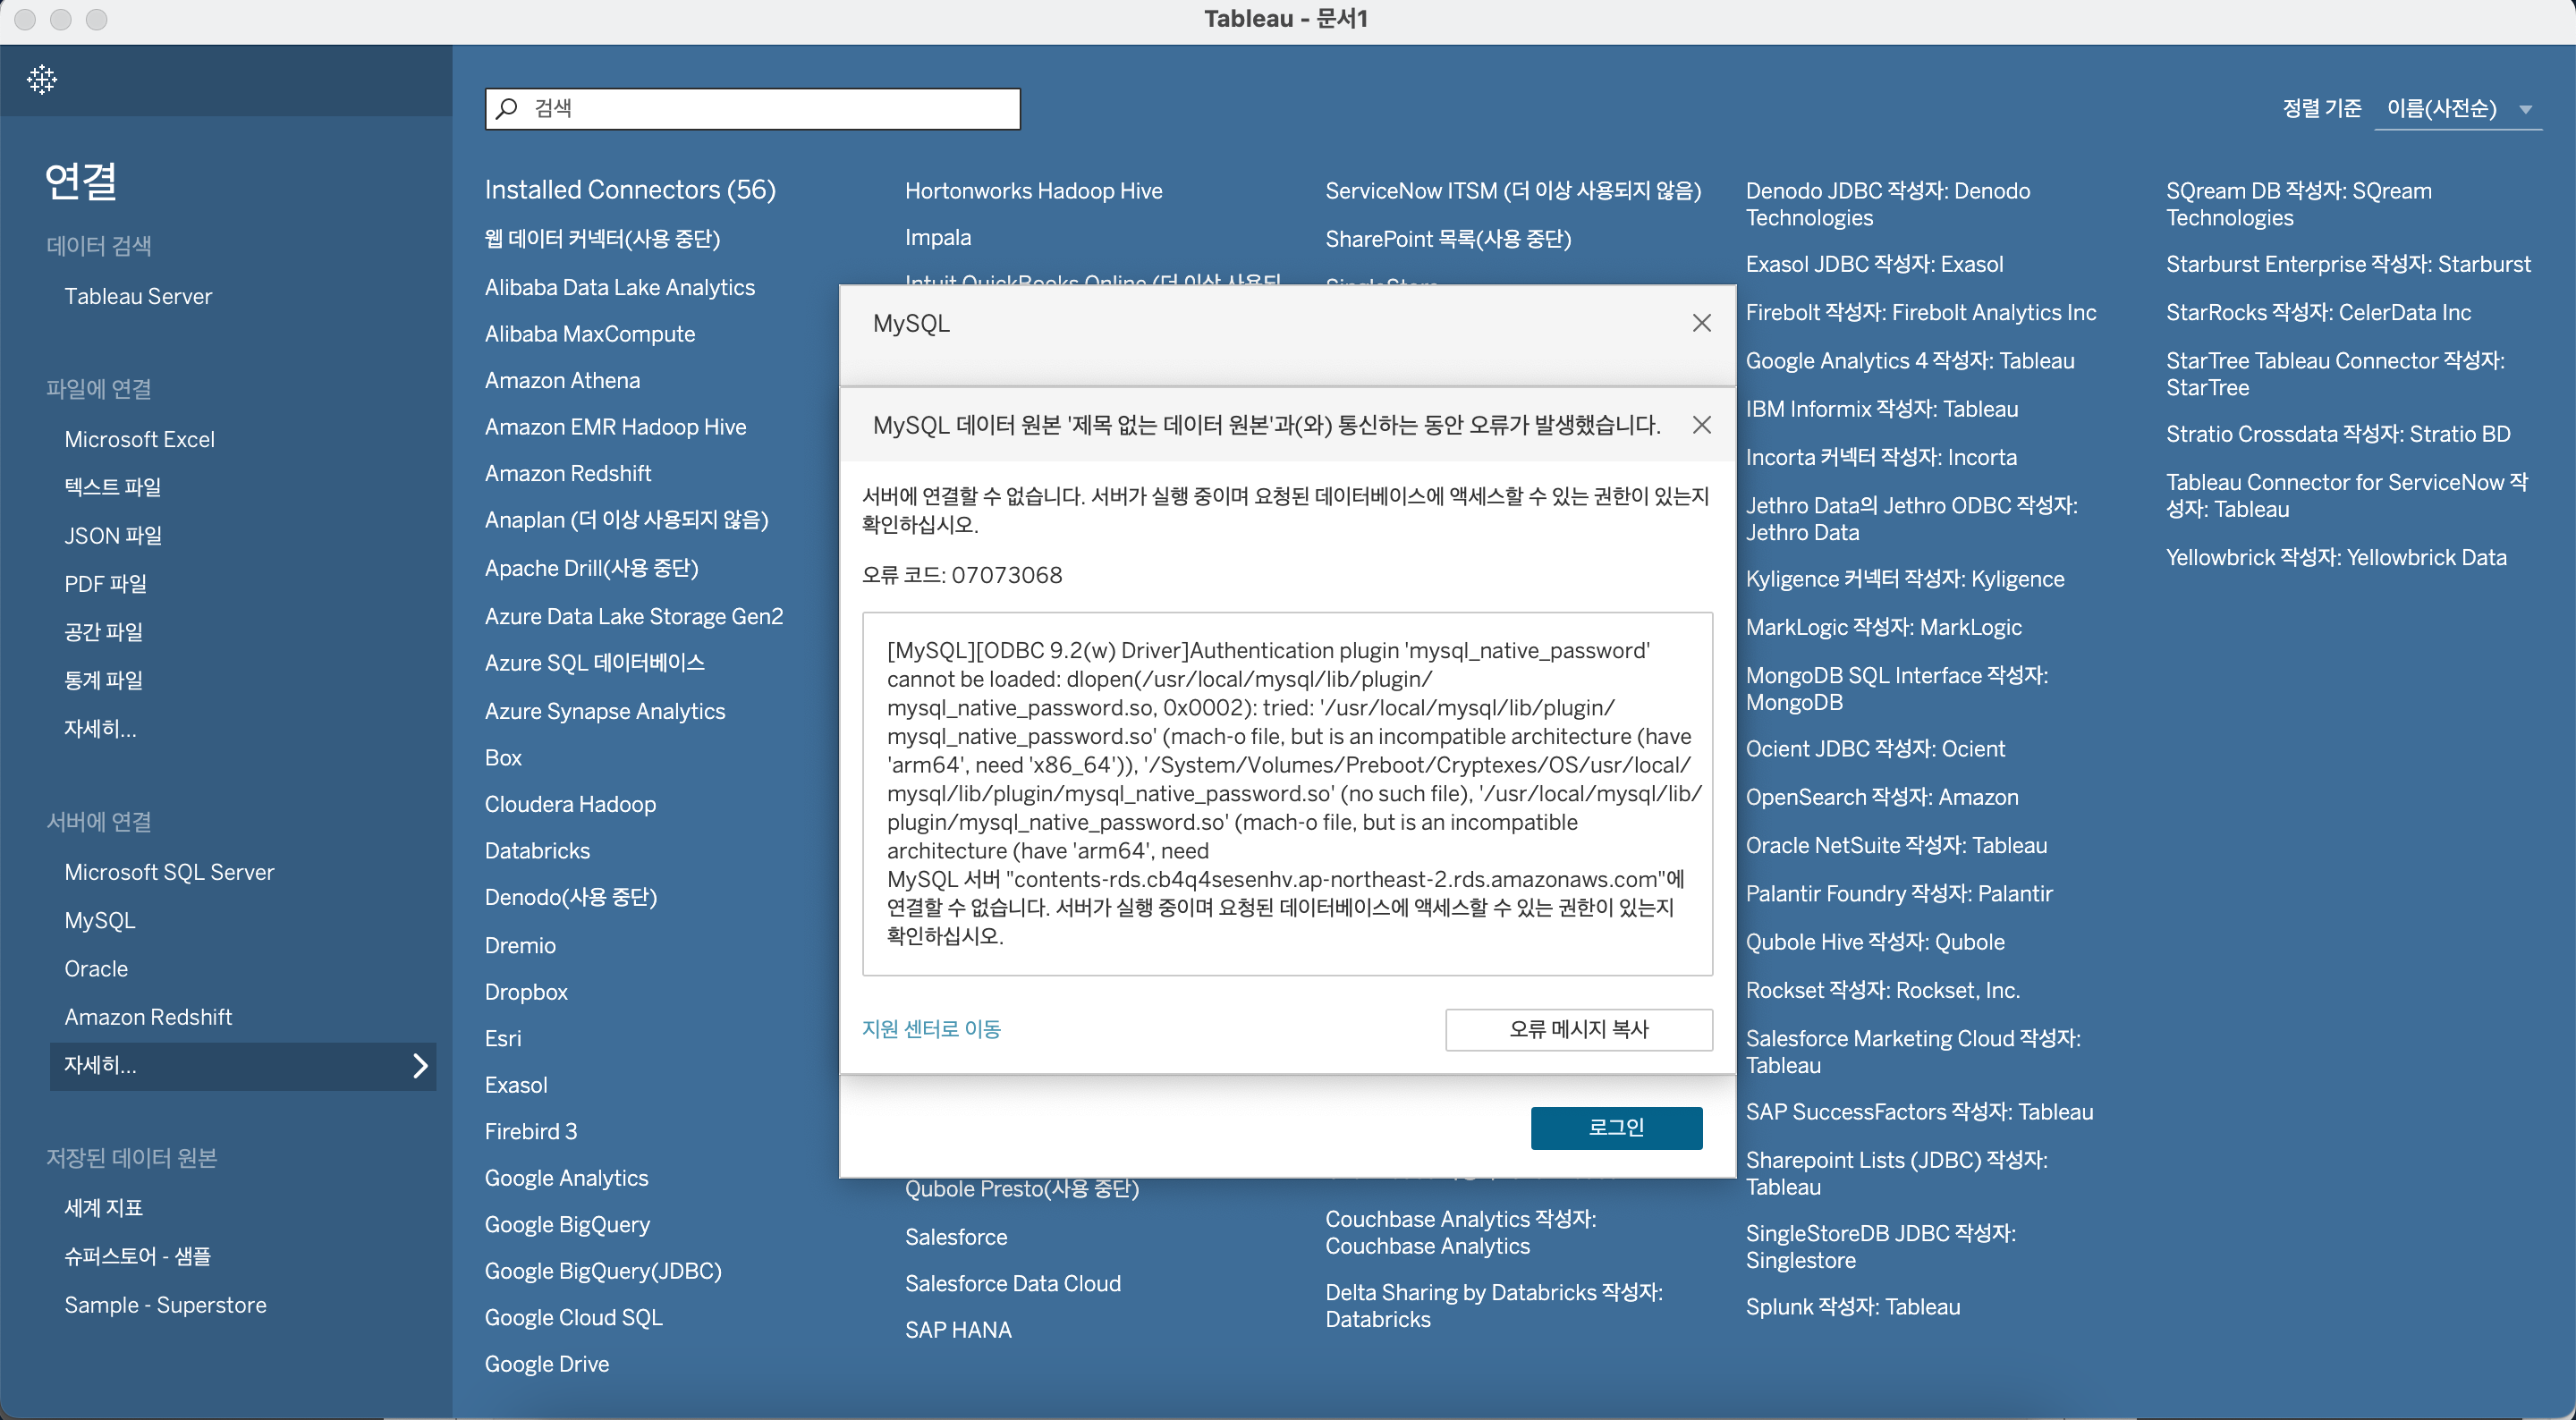Select Alibaba MaxCompute connector
This screenshot has height=1420, width=2576.
(589, 334)
